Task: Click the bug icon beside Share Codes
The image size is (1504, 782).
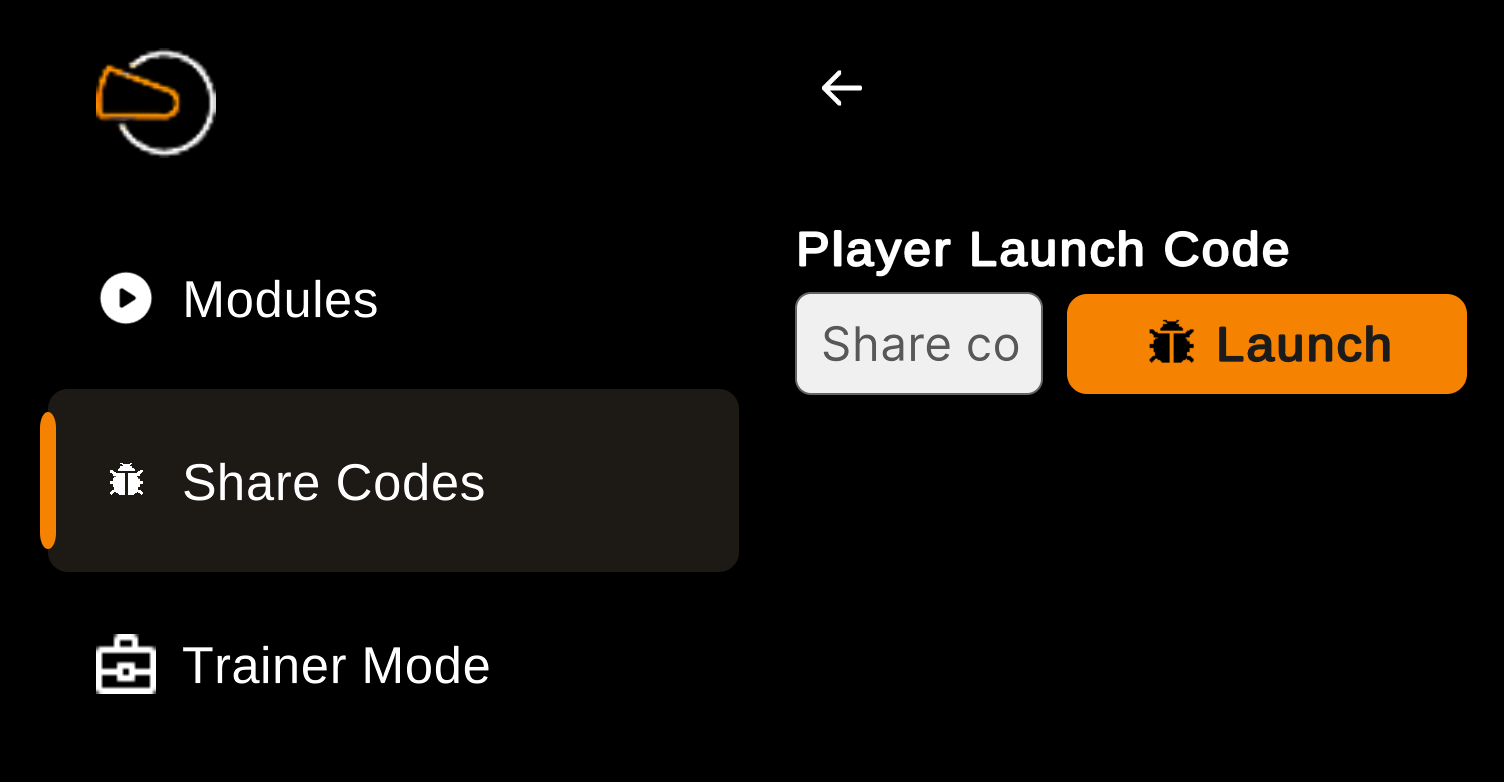Action: pos(126,481)
